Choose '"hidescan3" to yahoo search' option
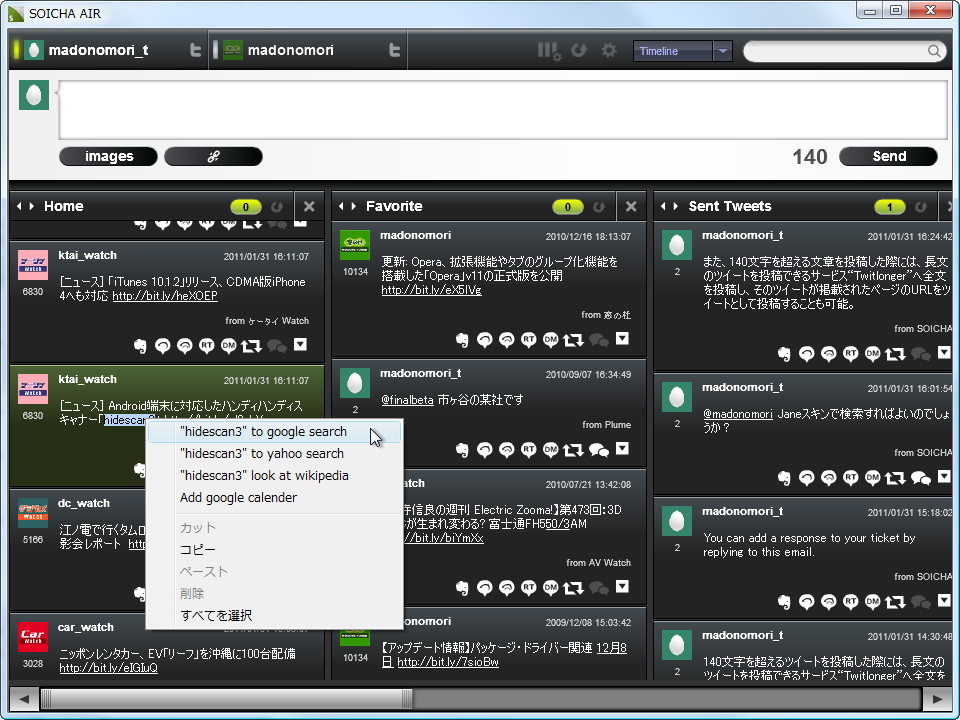 coord(274,454)
